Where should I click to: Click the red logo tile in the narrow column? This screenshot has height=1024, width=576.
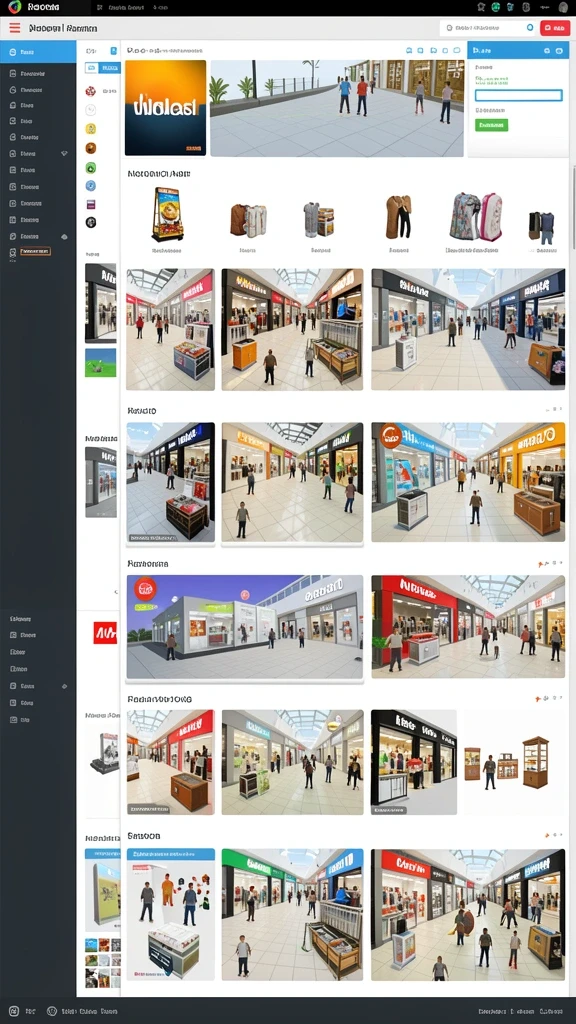point(104,632)
